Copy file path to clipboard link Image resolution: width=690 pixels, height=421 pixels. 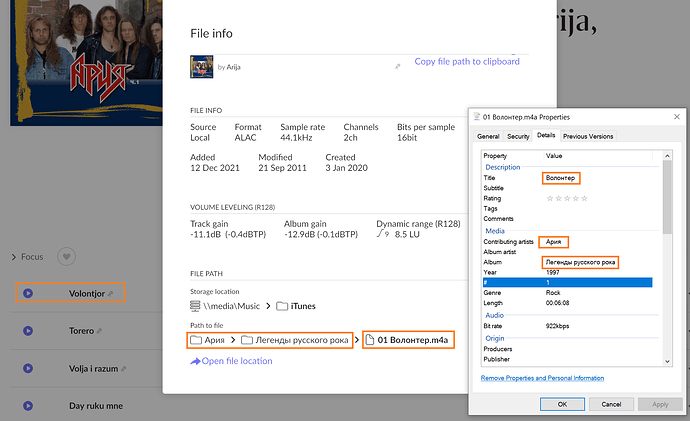click(467, 62)
